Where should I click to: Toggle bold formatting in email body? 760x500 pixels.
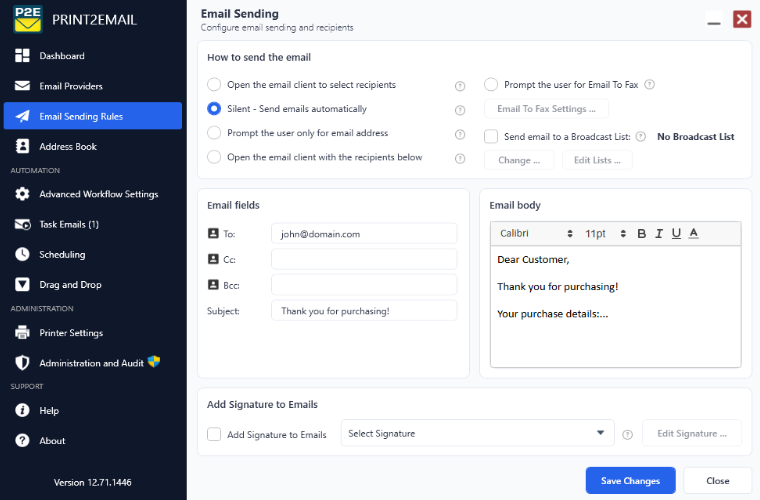[641, 234]
